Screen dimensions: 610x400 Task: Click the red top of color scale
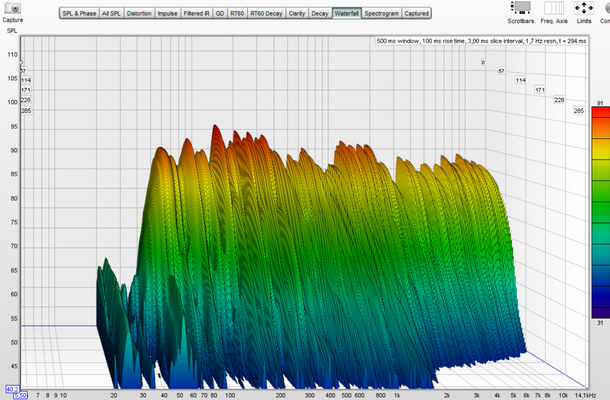[x=601, y=113]
